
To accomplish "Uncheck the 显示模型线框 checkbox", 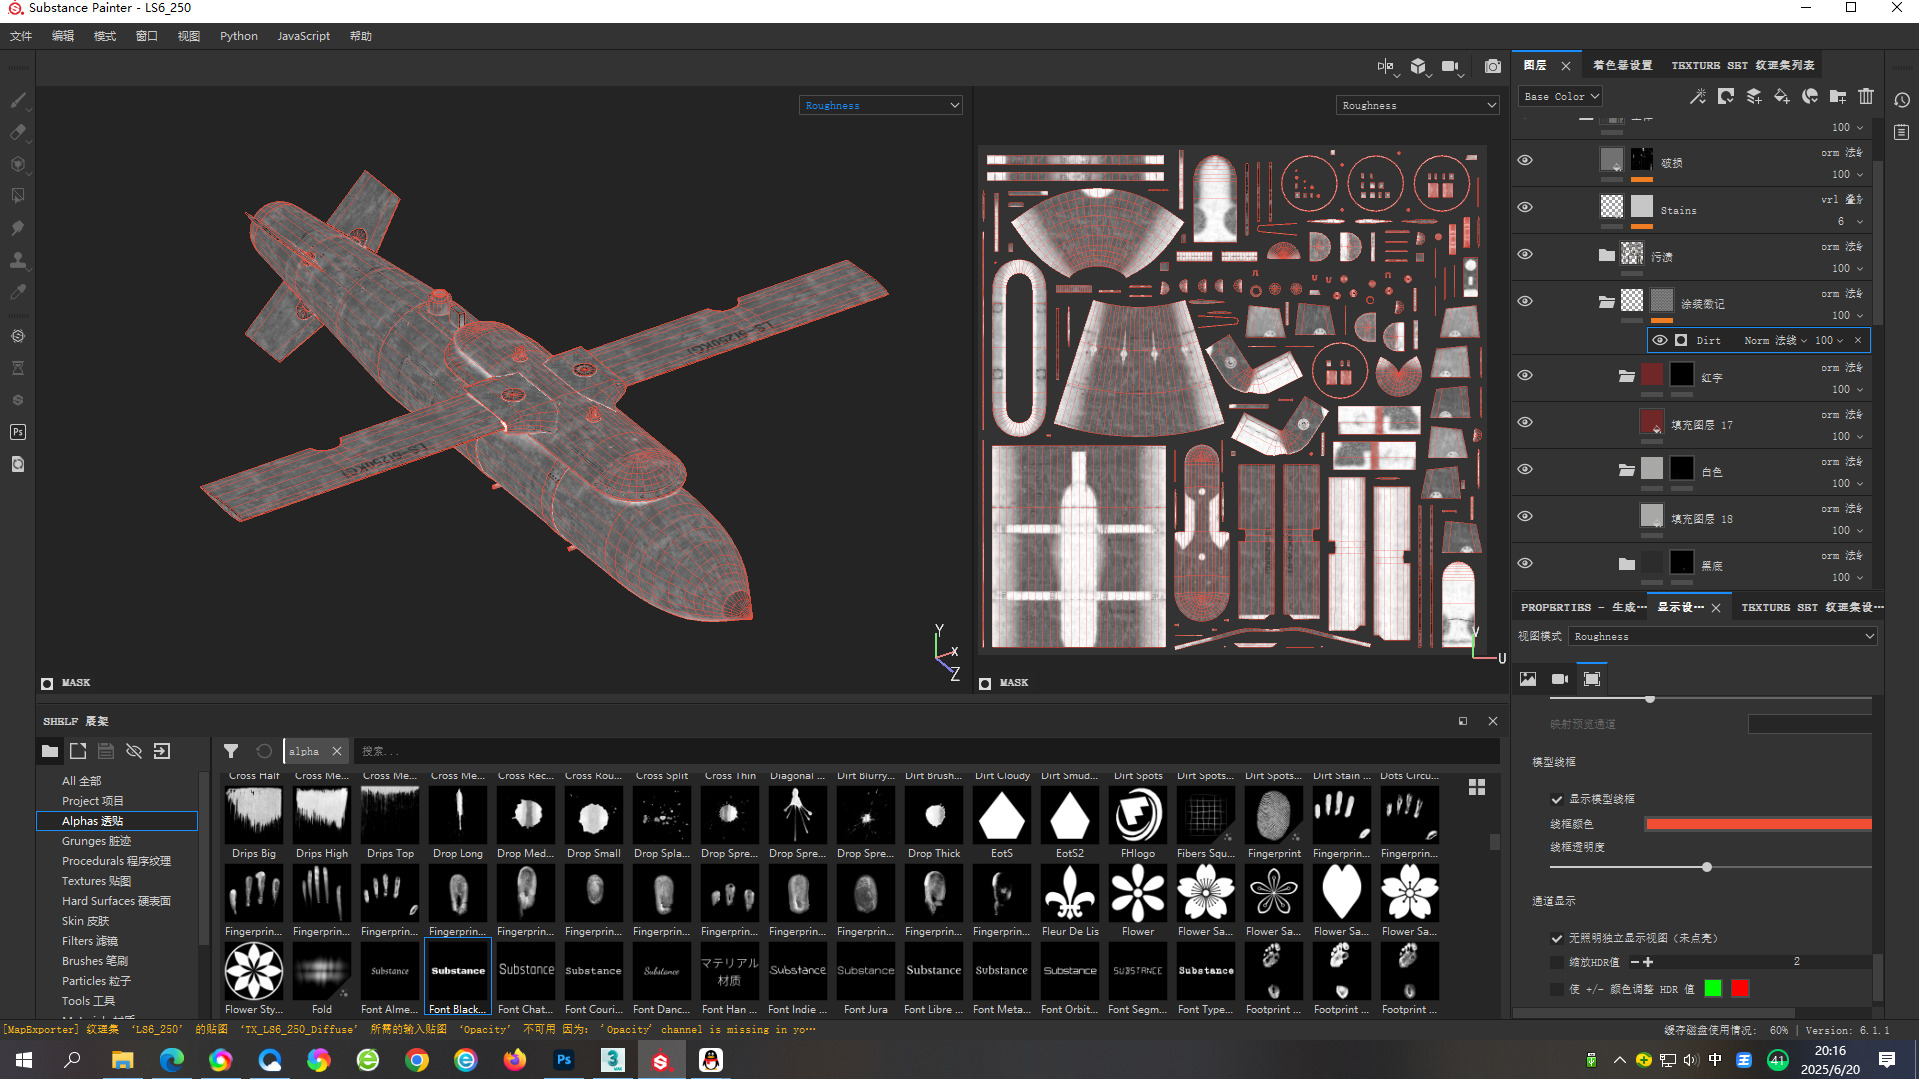I will (1556, 799).
